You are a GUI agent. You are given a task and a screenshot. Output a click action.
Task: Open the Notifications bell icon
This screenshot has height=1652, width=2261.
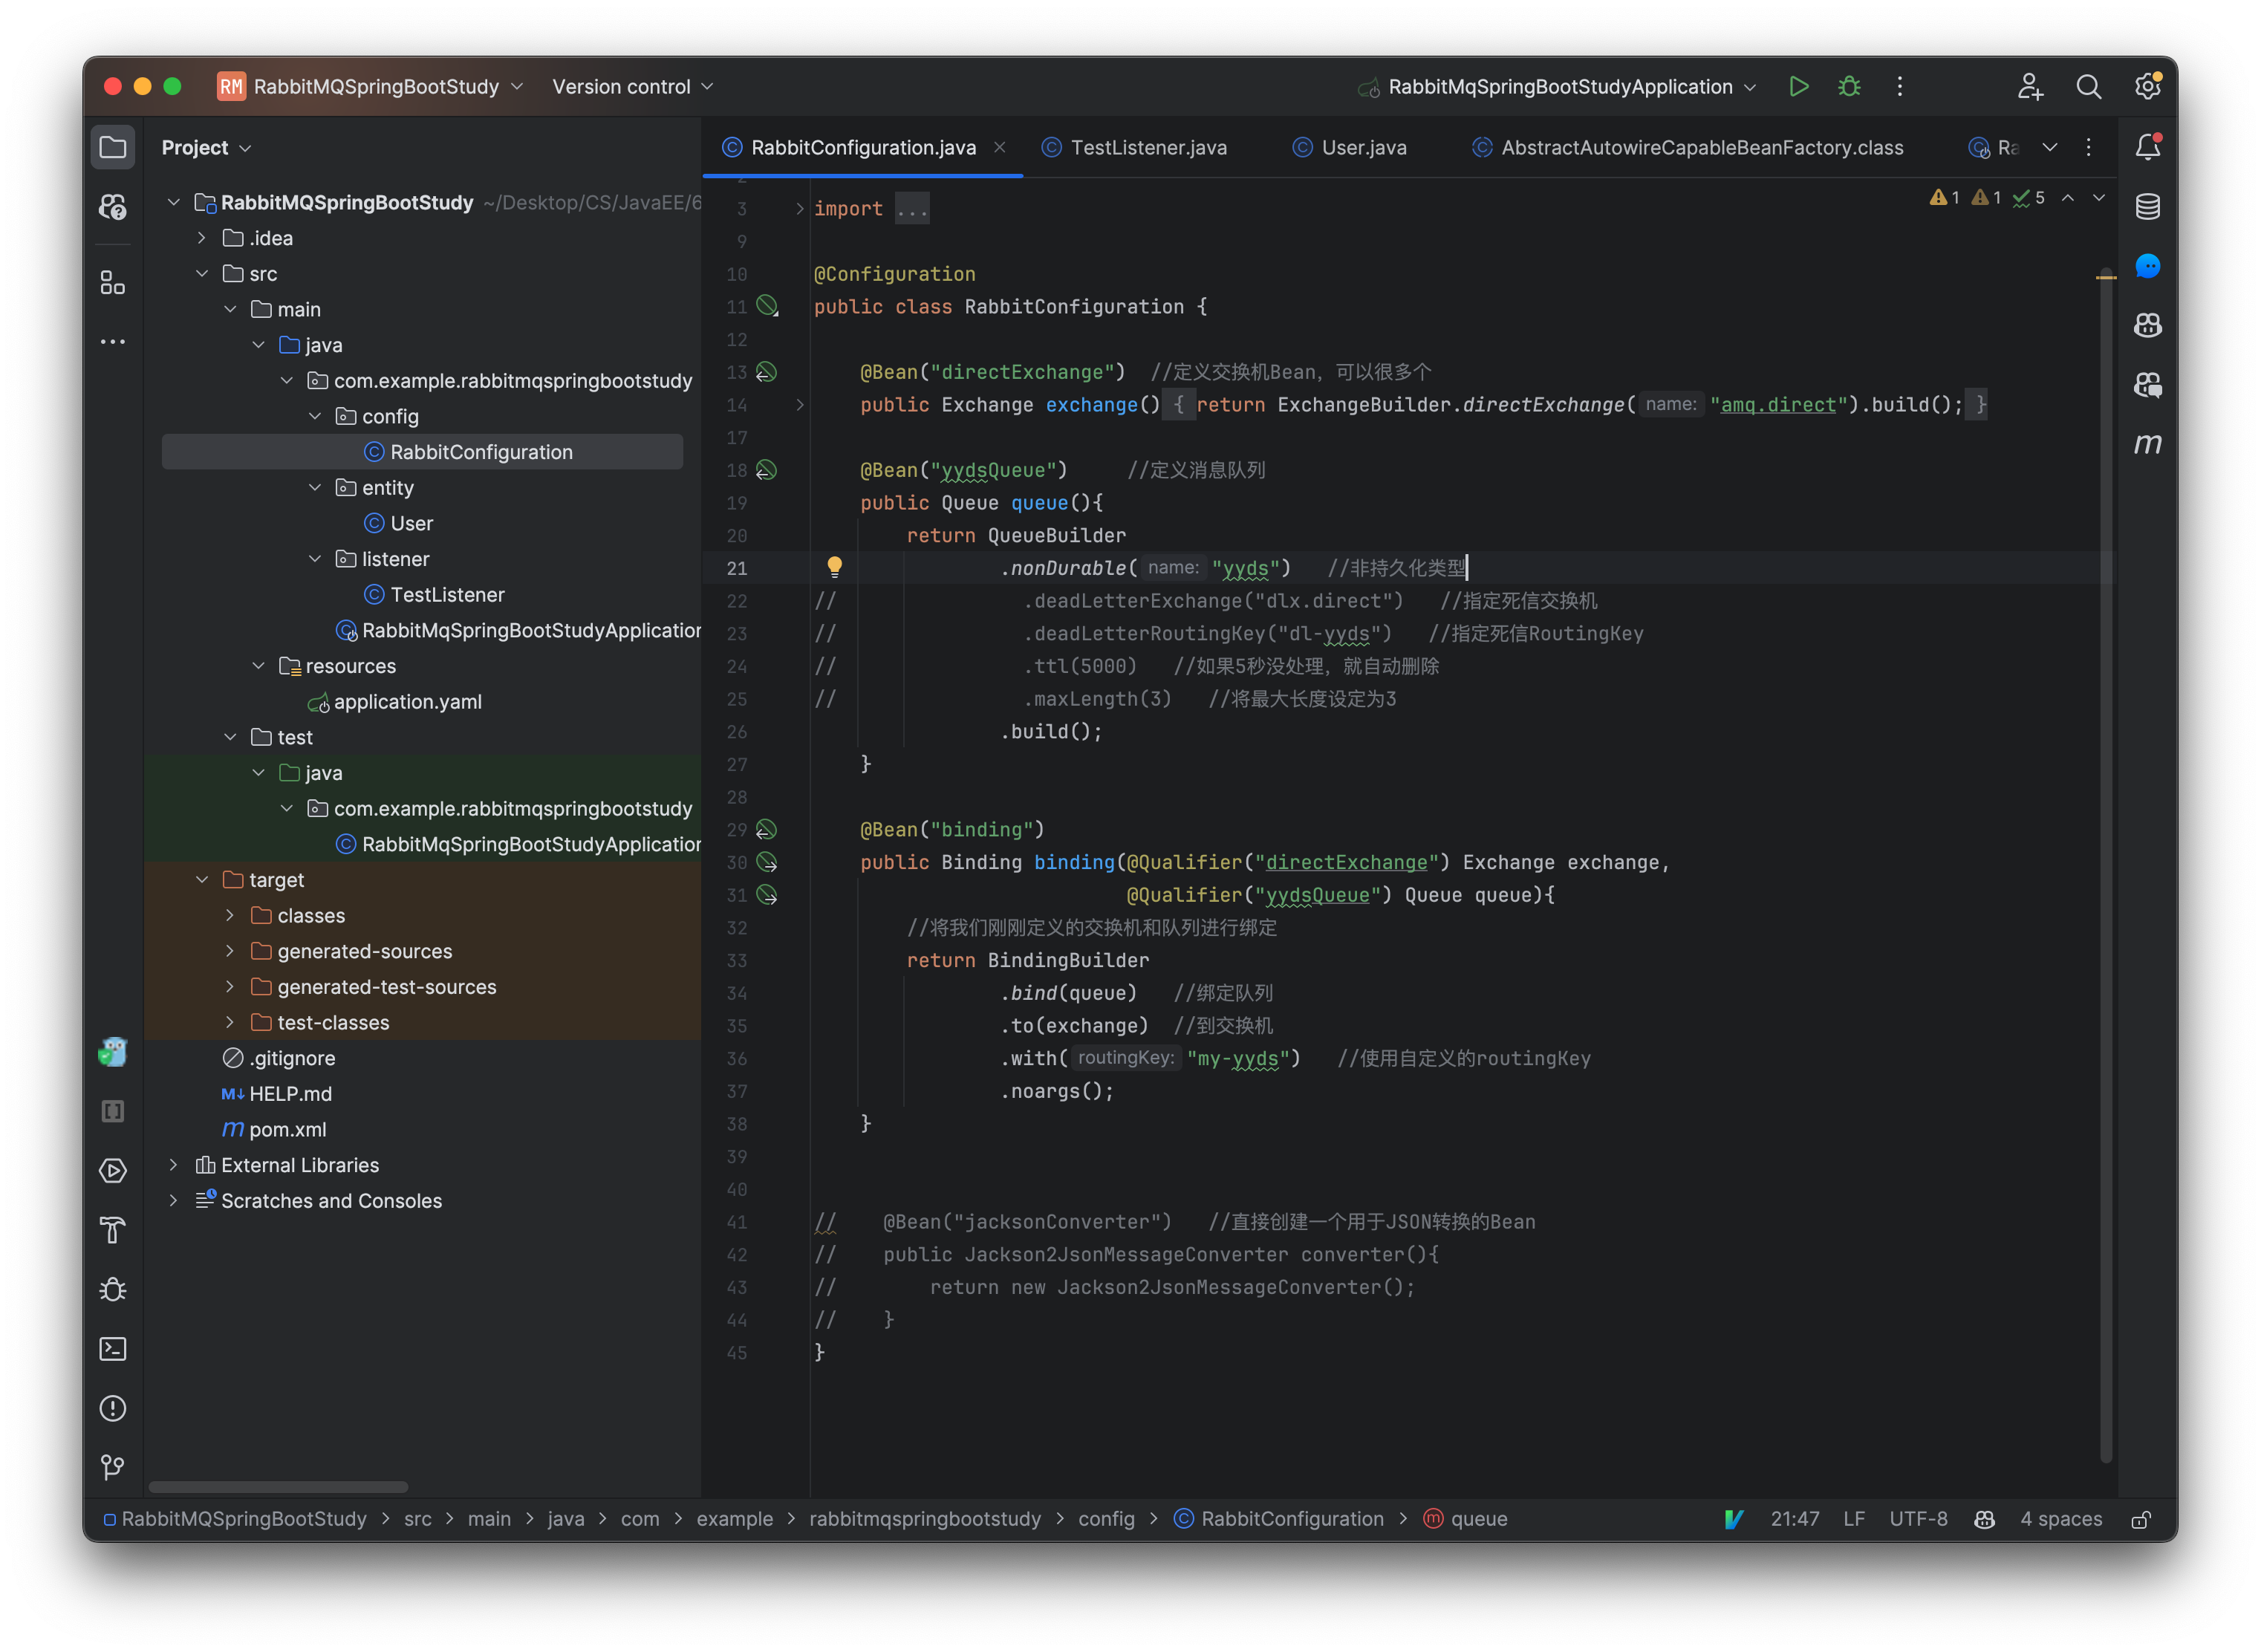coord(2147,148)
